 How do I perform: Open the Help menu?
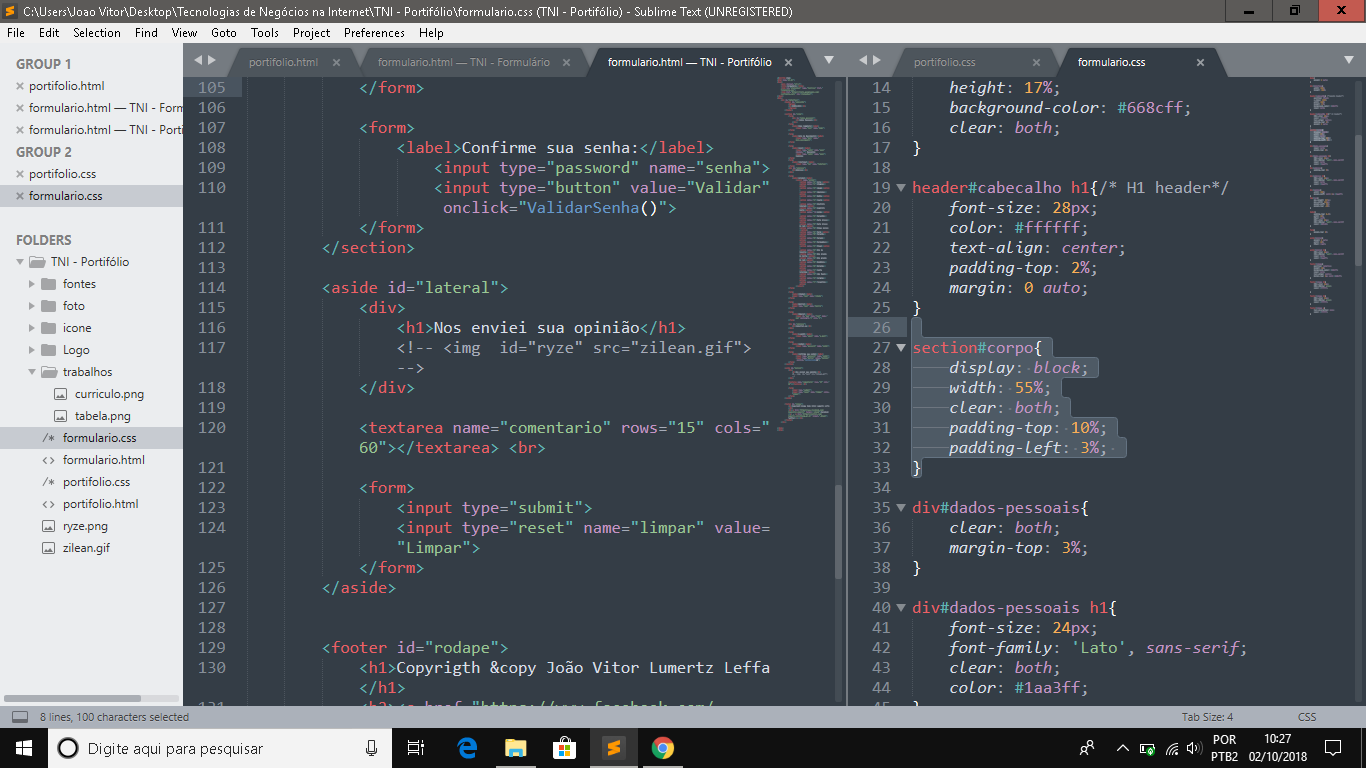pyautogui.click(x=431, y=33)
